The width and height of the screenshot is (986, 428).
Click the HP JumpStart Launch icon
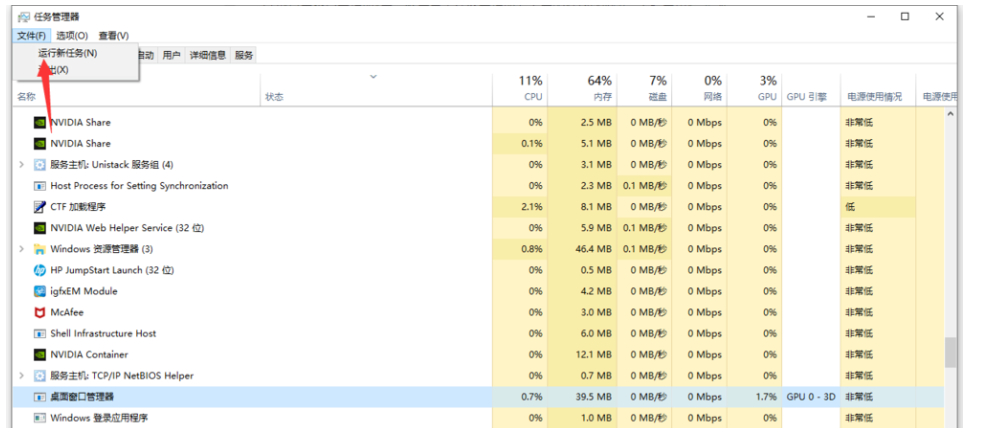coord(40,270)
